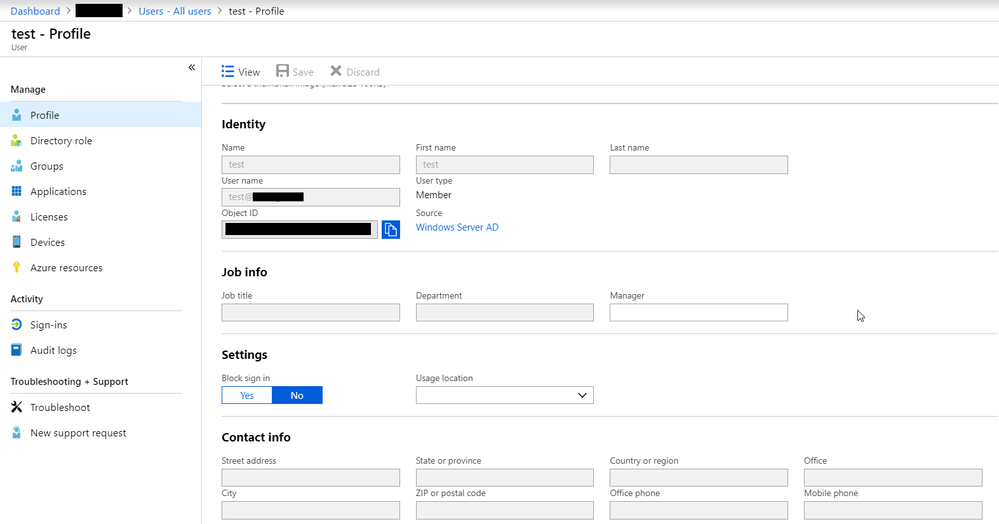The image size is (999, 524).
Task: Select the Devices icon
Action: (17, 242)
